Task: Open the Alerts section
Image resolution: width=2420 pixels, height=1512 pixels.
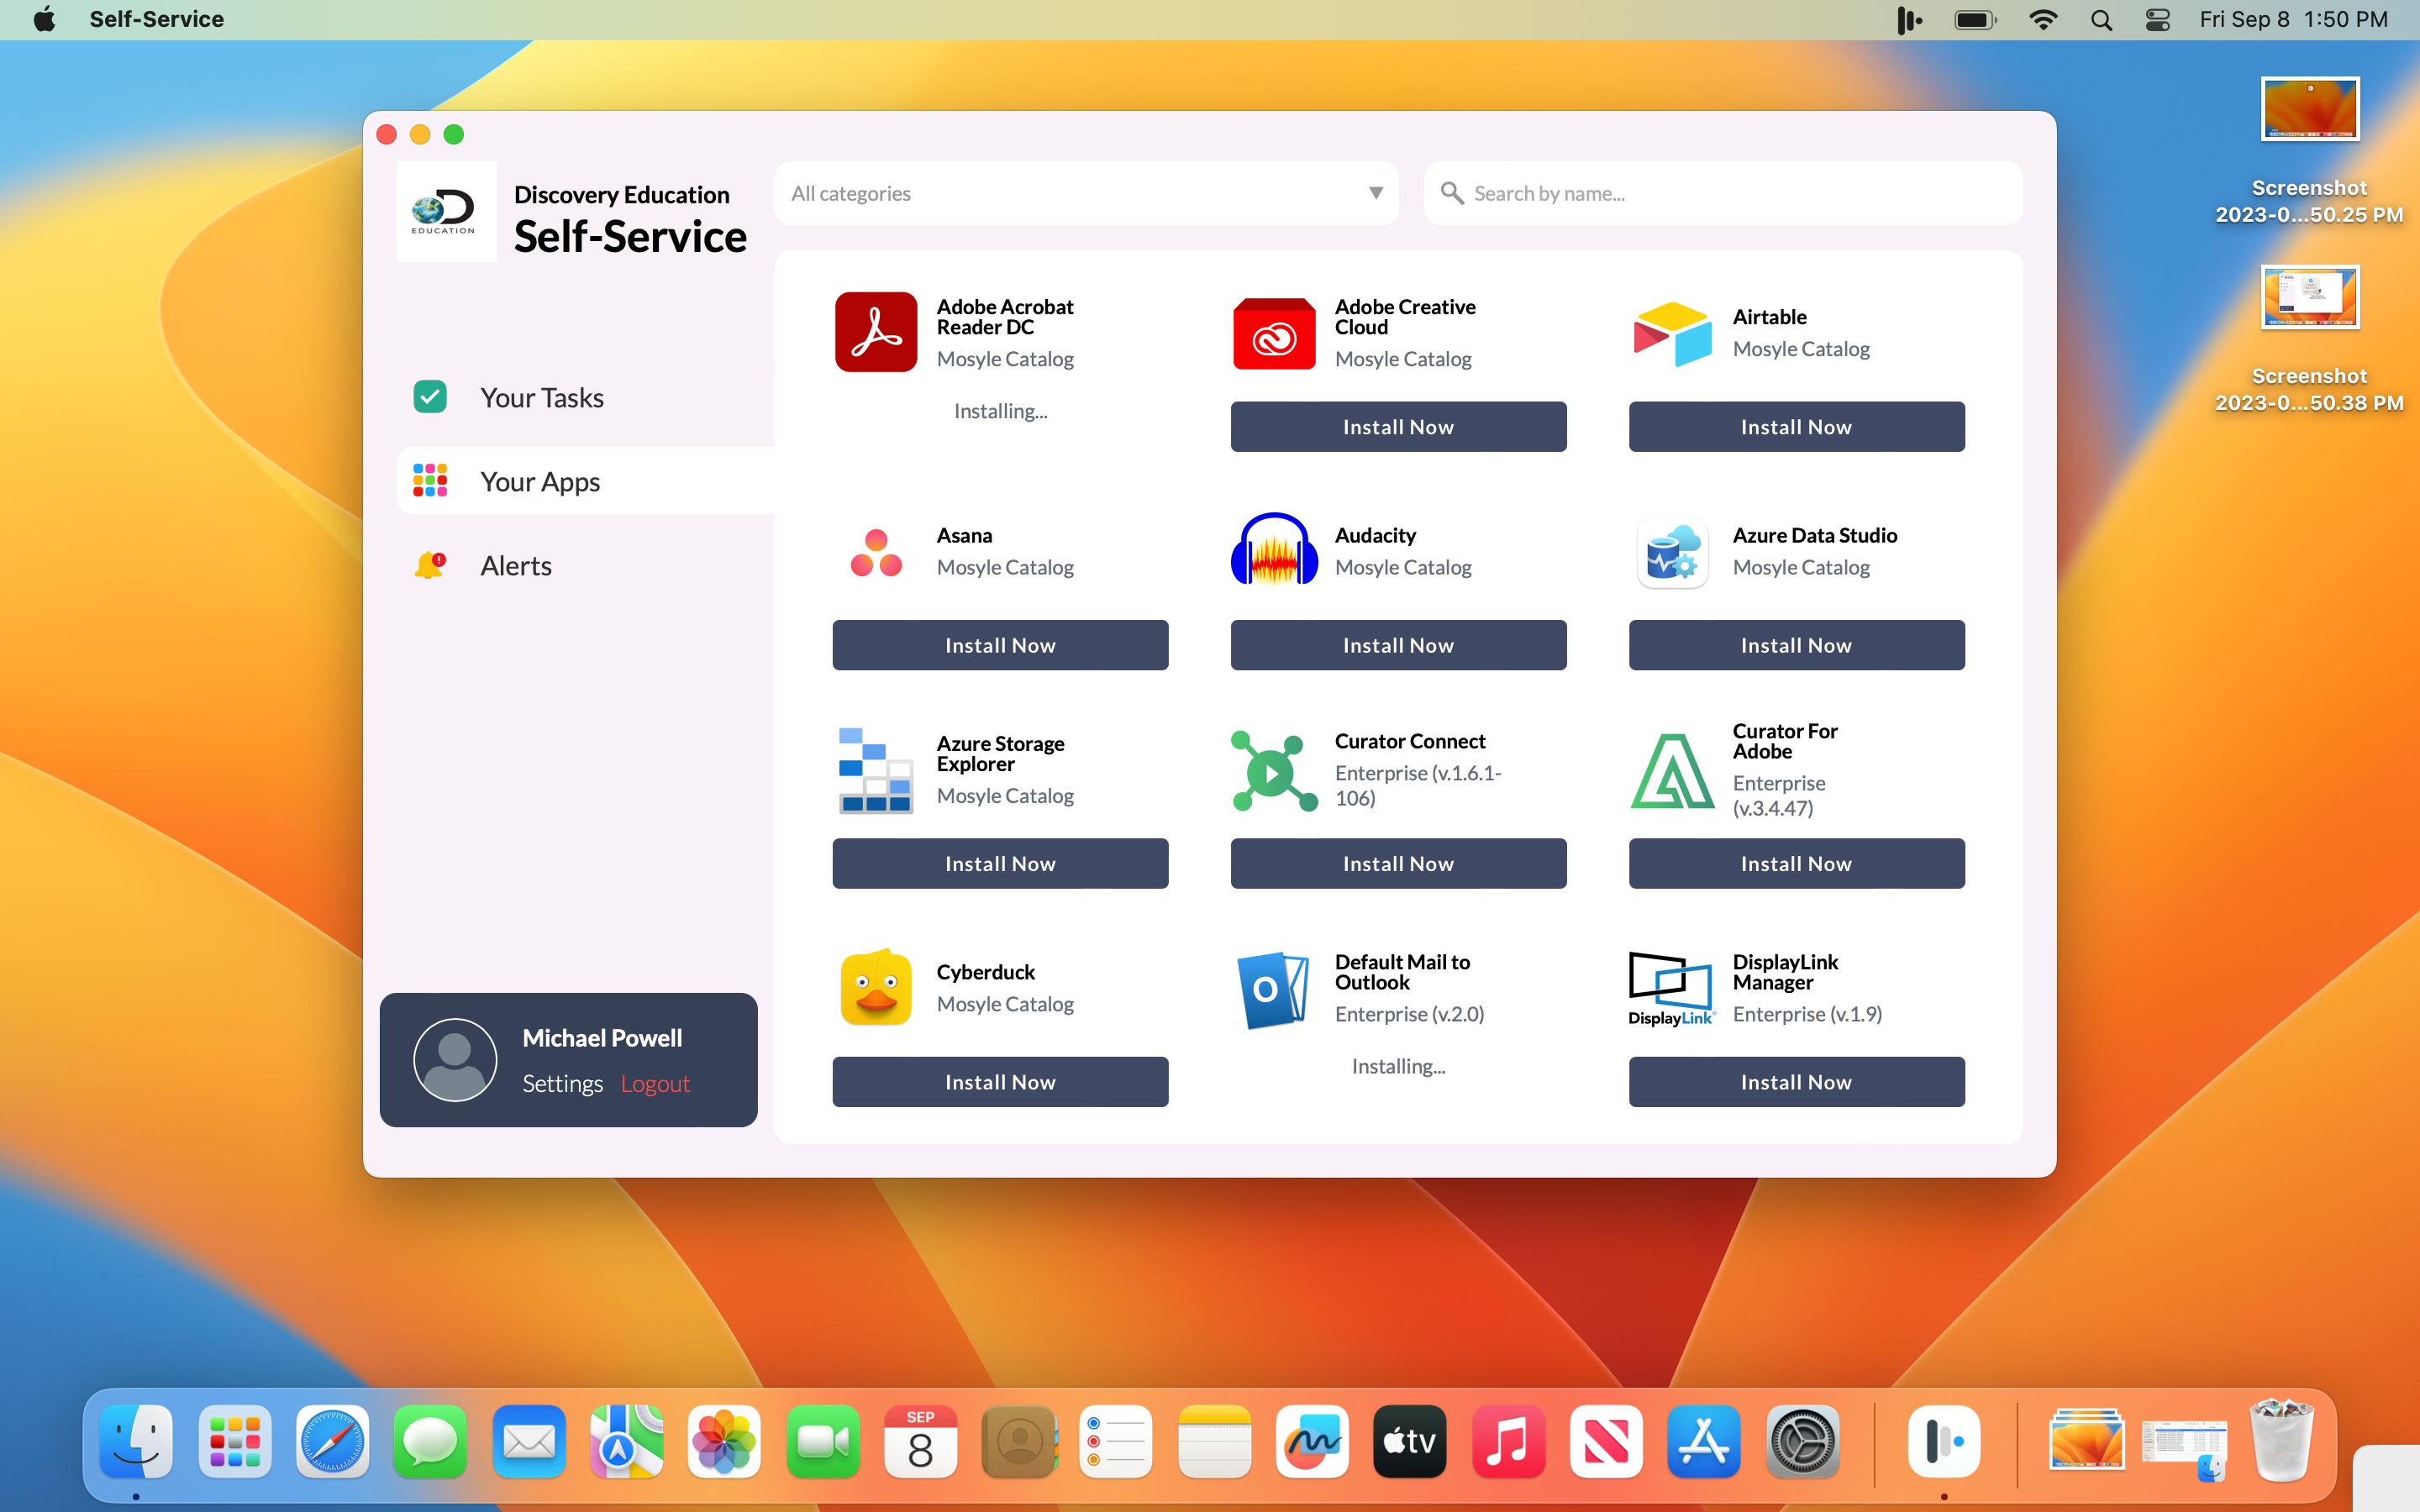Action: click(x=586, y=565)
